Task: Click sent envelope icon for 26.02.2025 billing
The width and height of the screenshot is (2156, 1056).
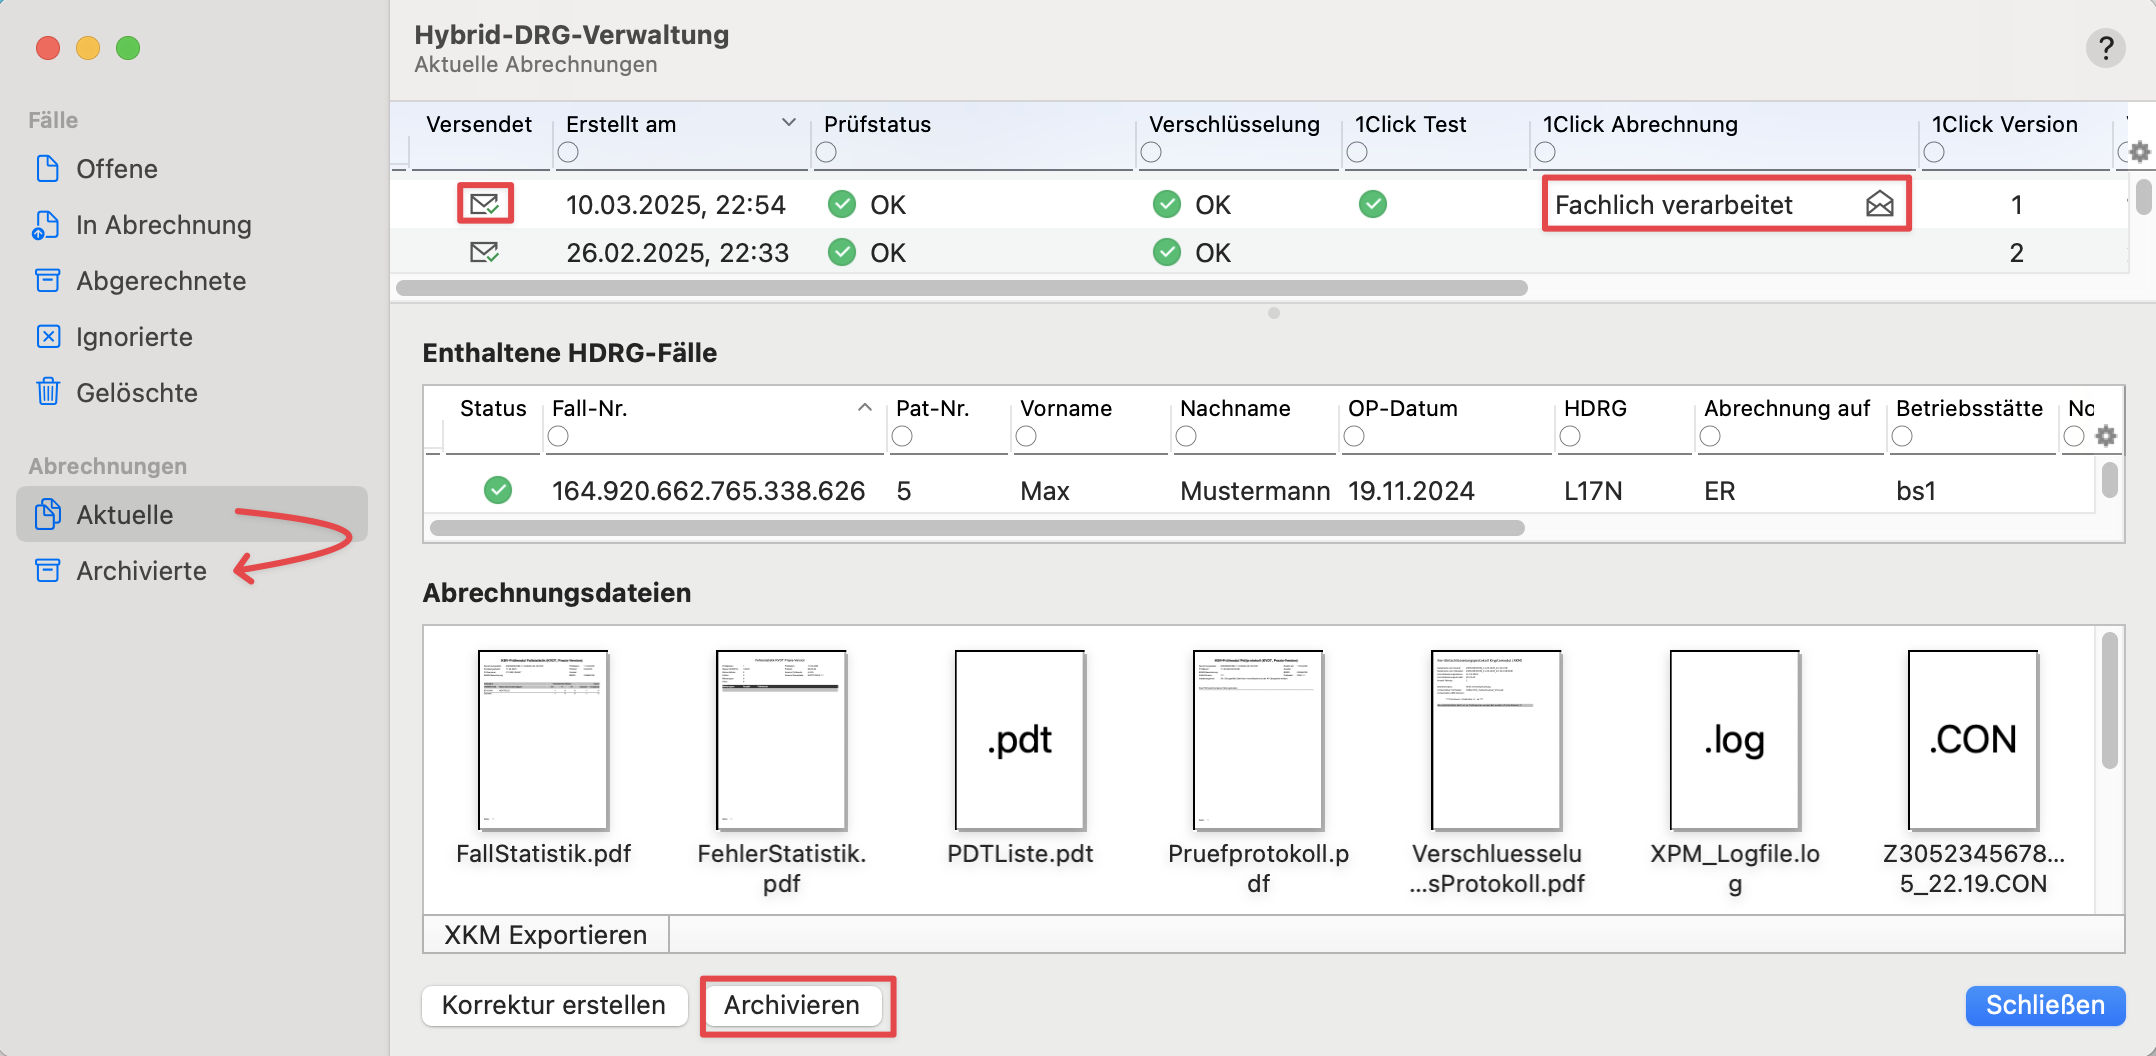Action: coord(485,252)
